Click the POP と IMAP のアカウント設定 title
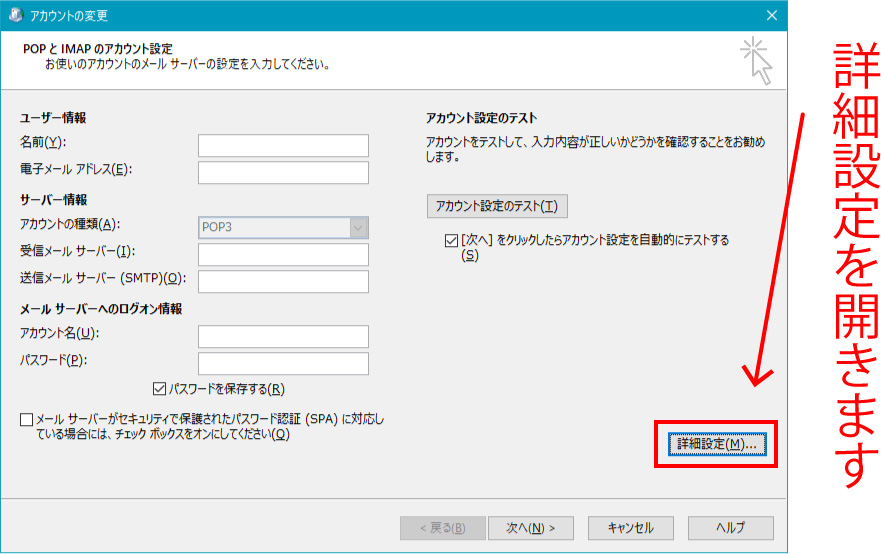The image size is (882, 554). point(98,49)
